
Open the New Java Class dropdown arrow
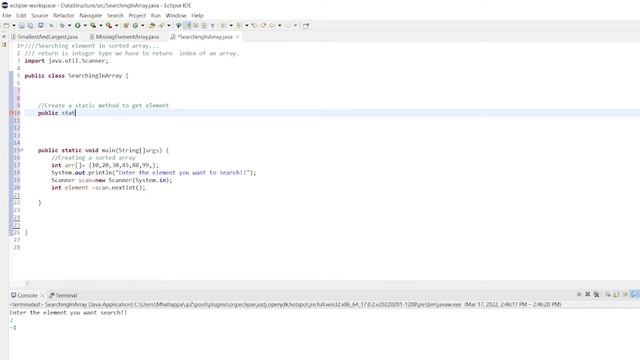click(142, 25)
